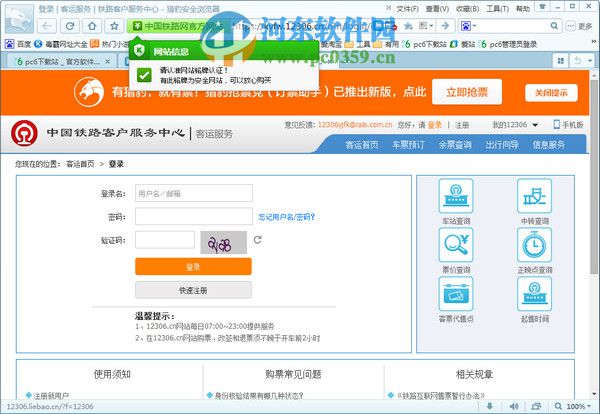
Task: Reload the page with the refresh icon
Action: pyautogui.click(x=70, y=26)
